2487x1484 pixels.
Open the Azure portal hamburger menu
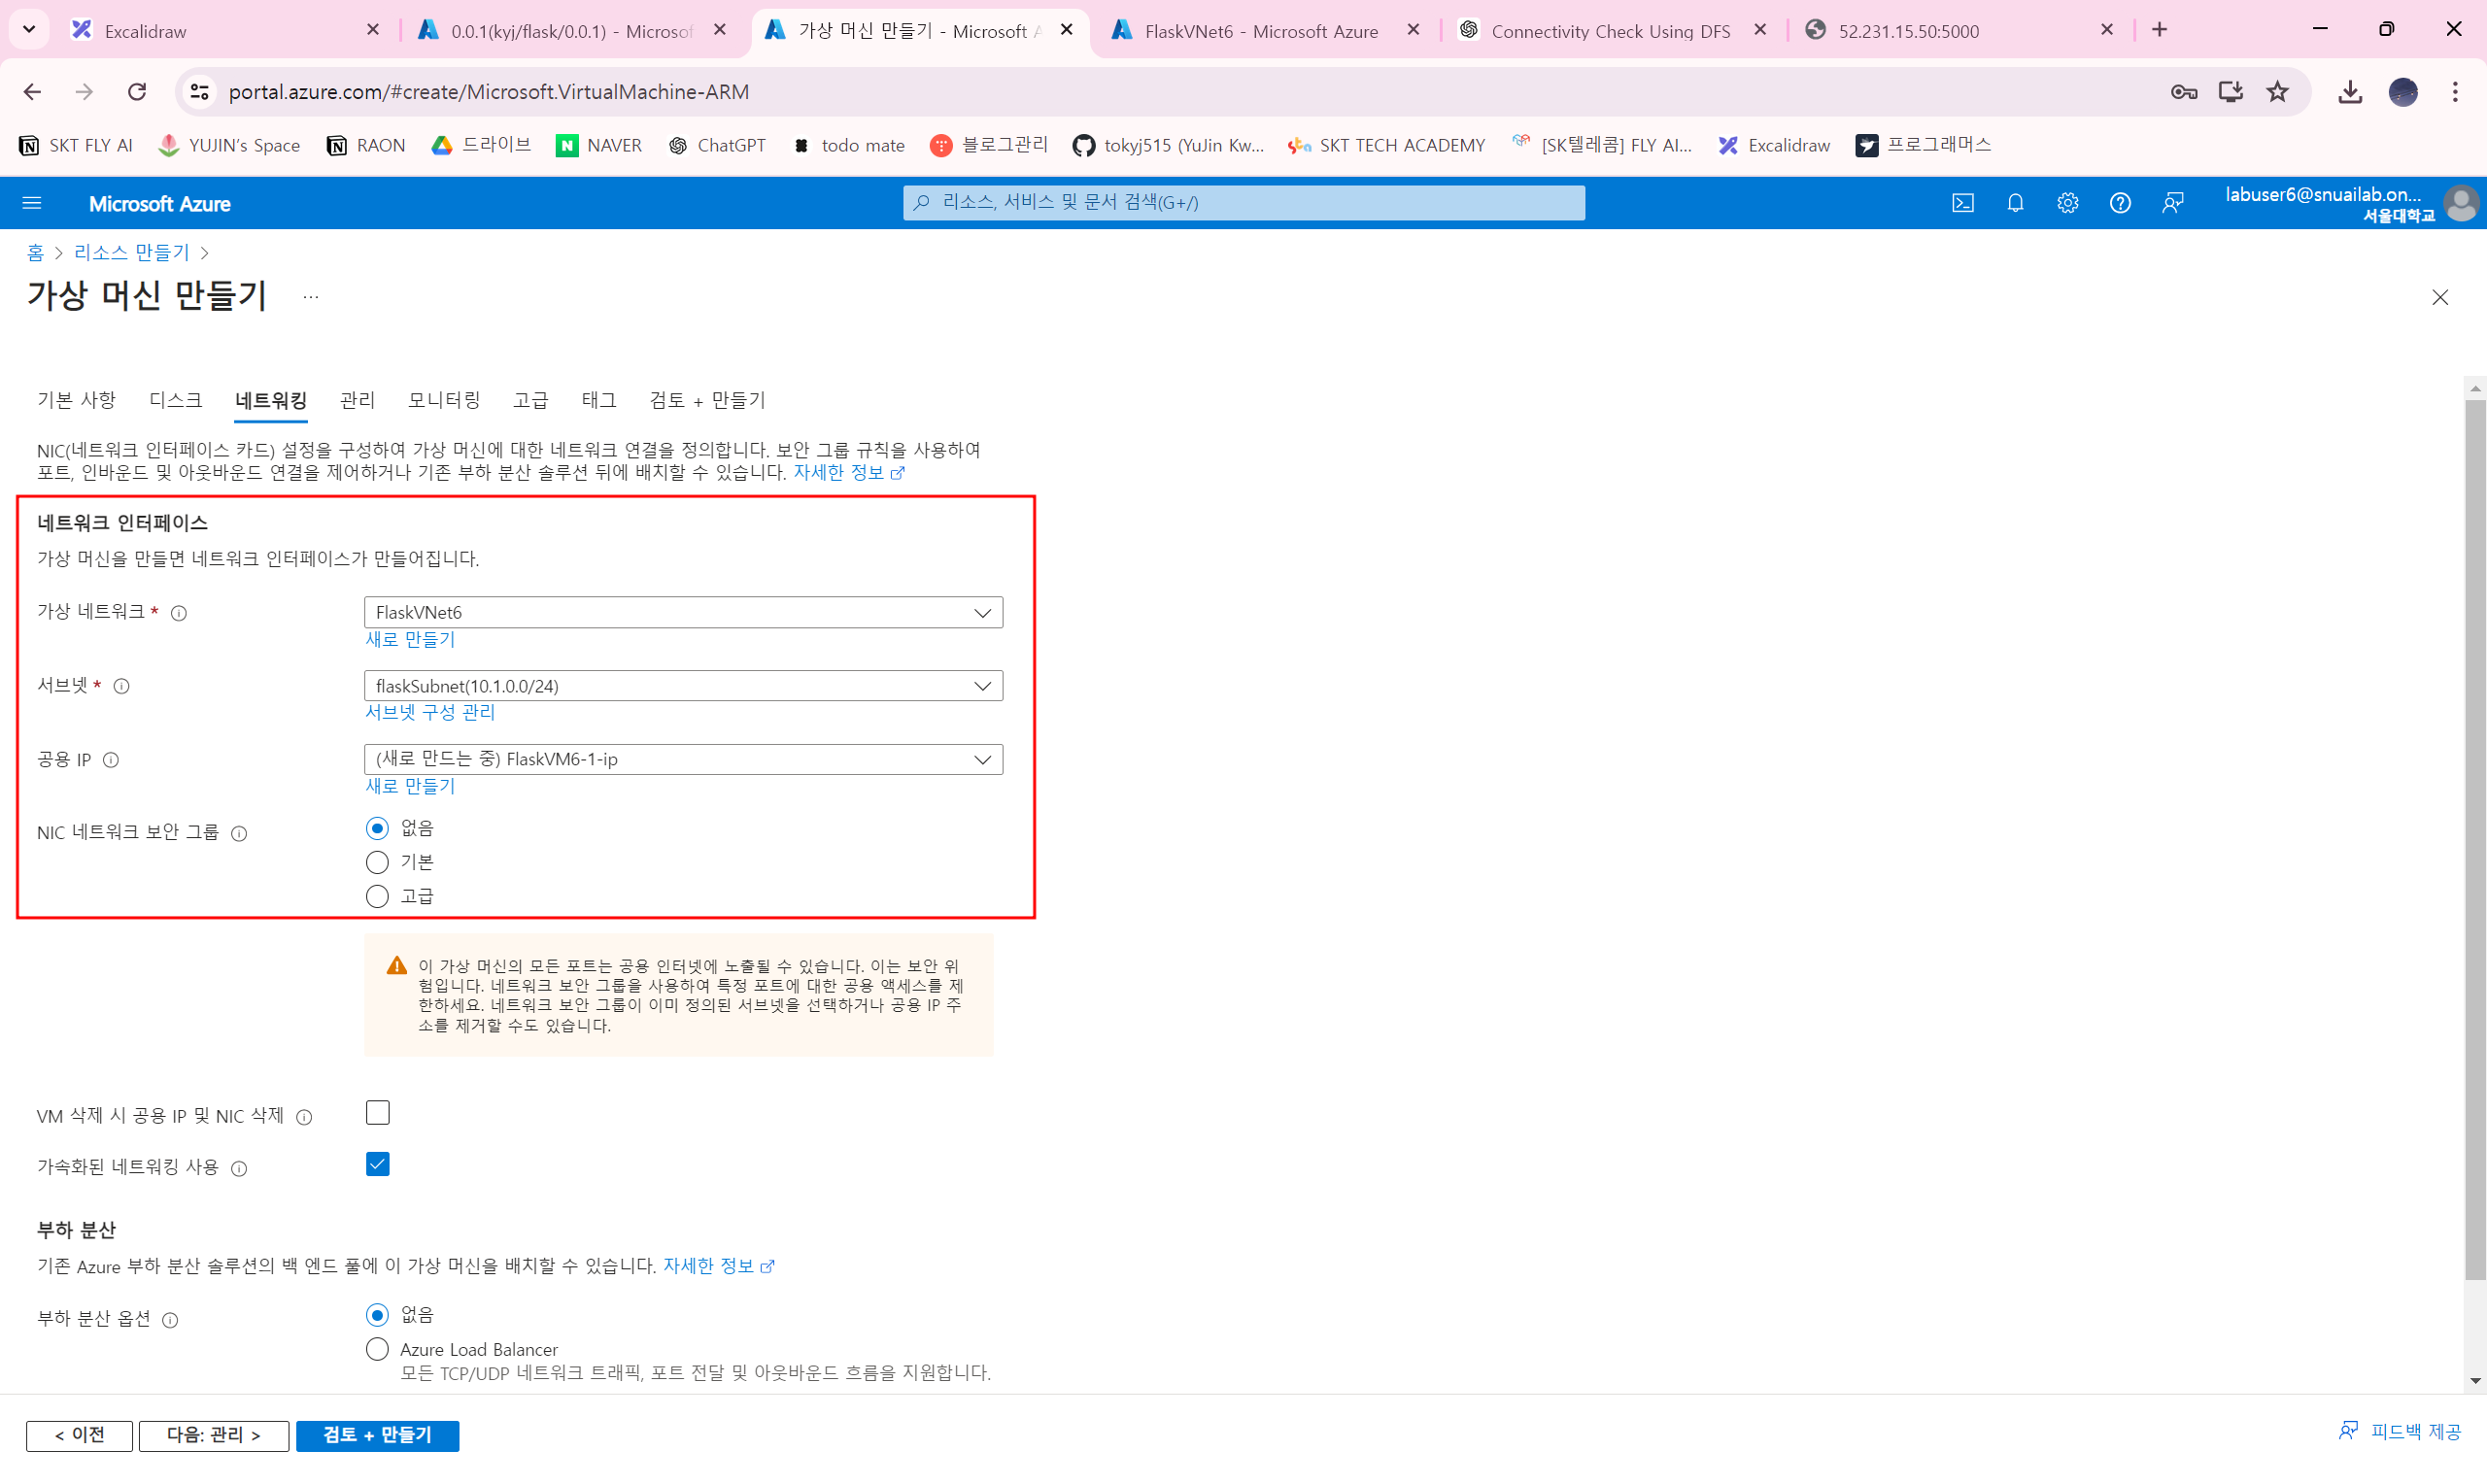pos(32,204)
